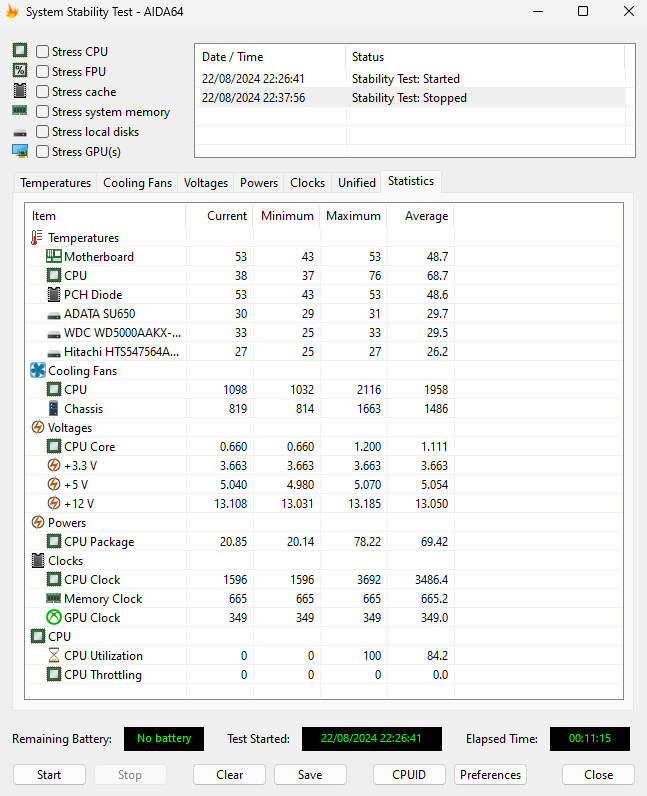Image resolution: width=647 pixels, height=796 pixels.
Task: Open the Preferences dialog
Action: 490,775
